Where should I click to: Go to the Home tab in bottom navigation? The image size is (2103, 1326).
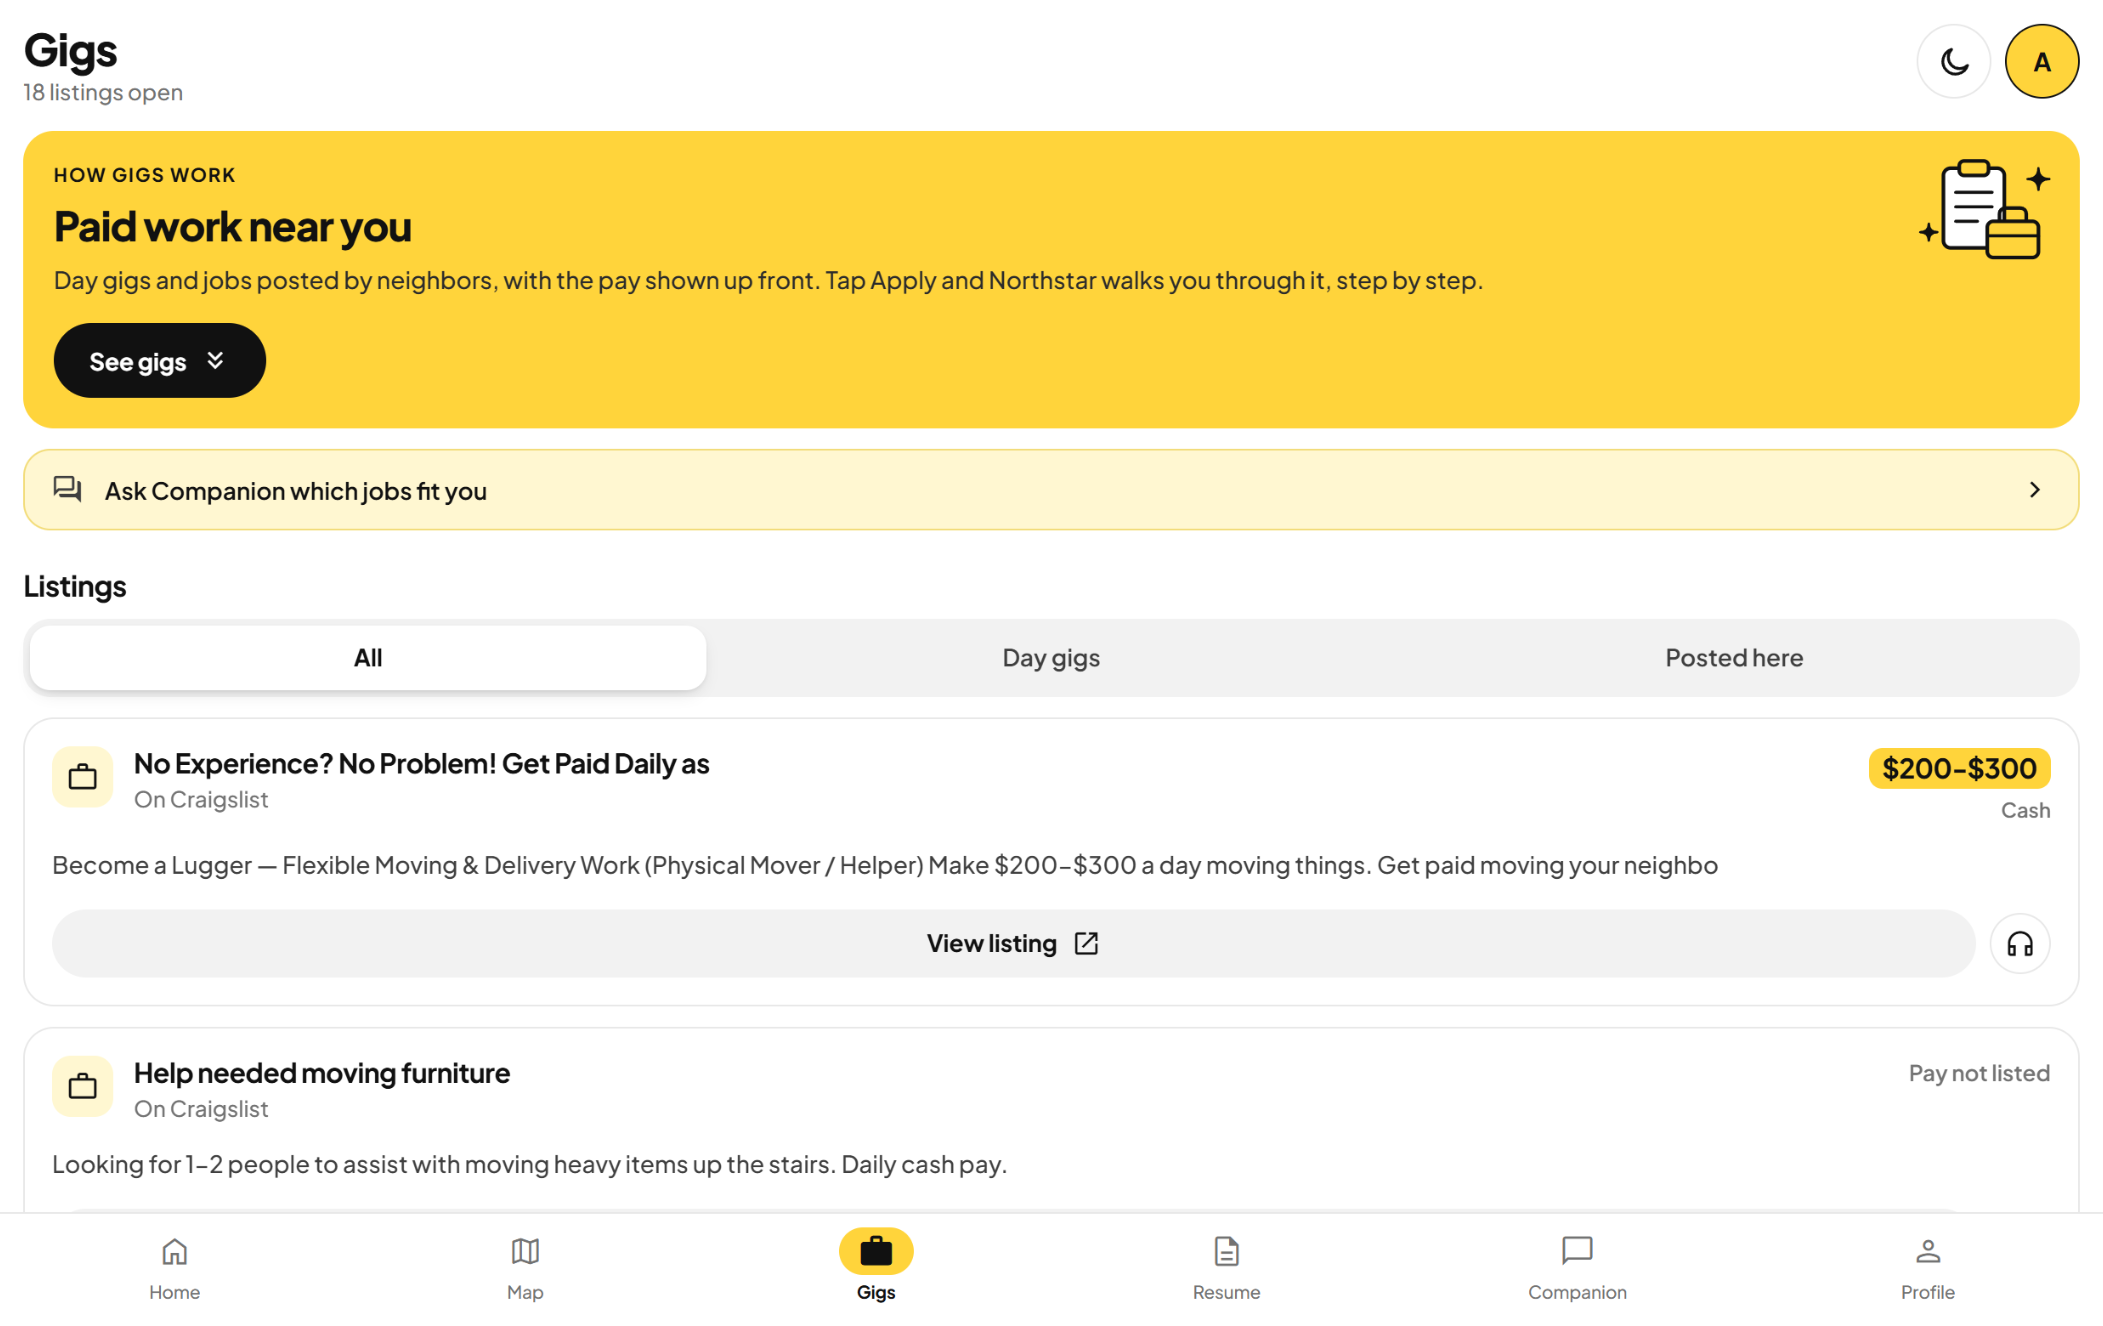(x=175, y=1268)
